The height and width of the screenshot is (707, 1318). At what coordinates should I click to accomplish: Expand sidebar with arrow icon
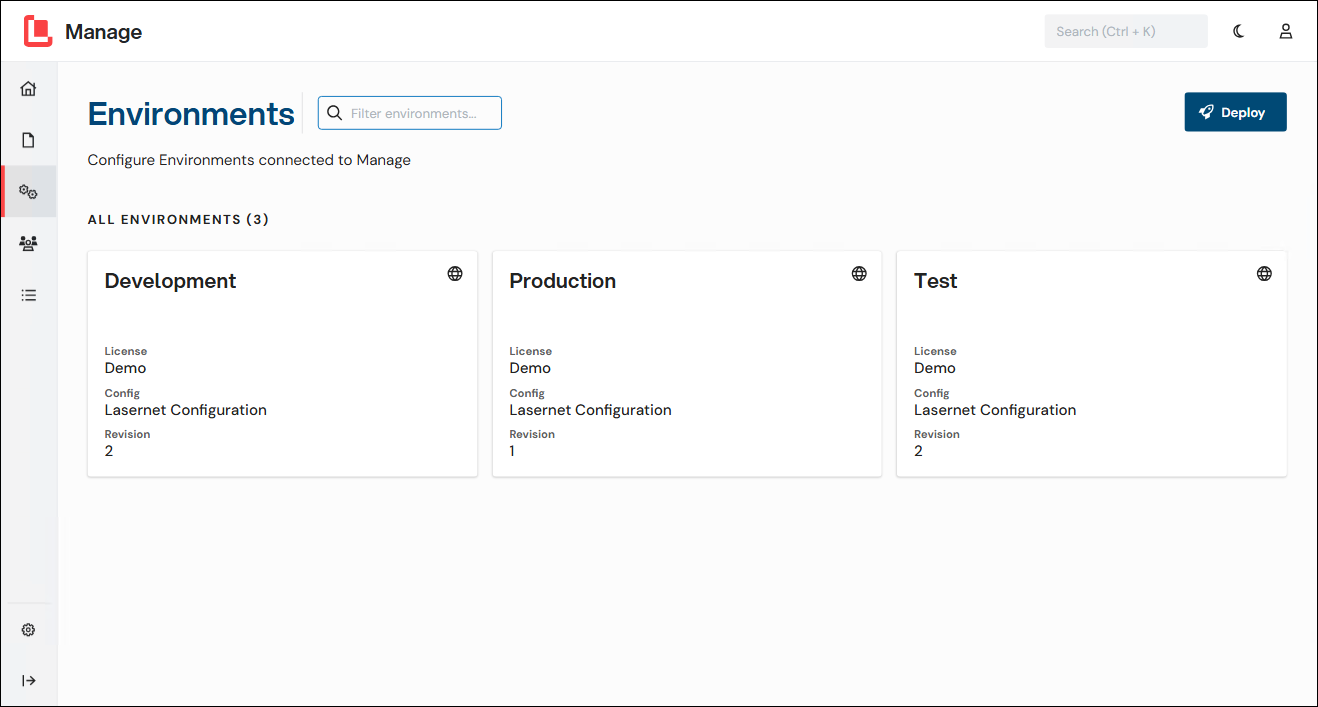point(28,681)
